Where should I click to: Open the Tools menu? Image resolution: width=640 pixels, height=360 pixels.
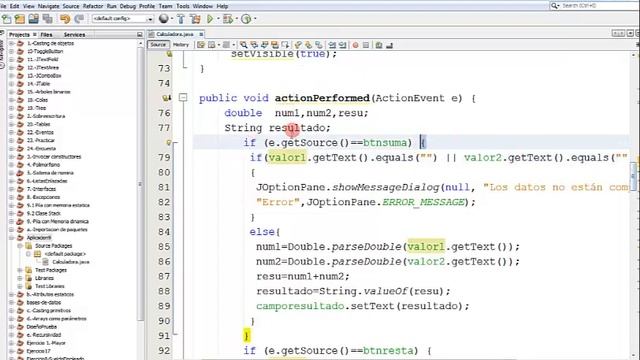pyautogui.click(x=182, y=6)
